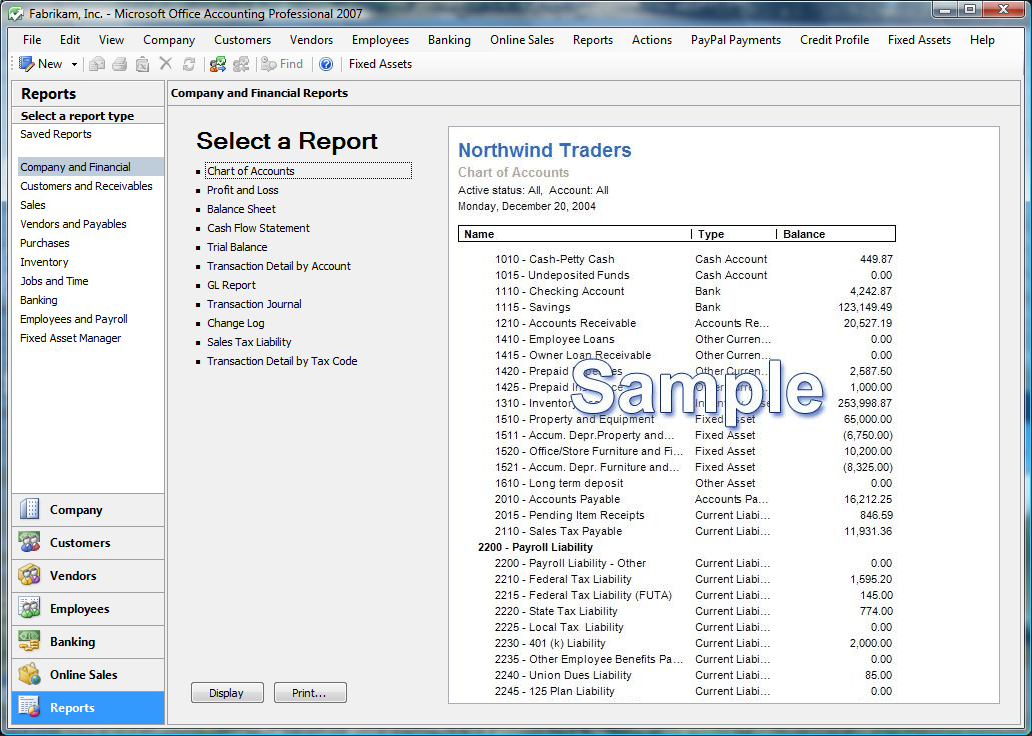Image resolution: width=1032 pixels, height=736 pixels.
Task: Open the PayPal Payments menu
Action: tap(736, 39)
